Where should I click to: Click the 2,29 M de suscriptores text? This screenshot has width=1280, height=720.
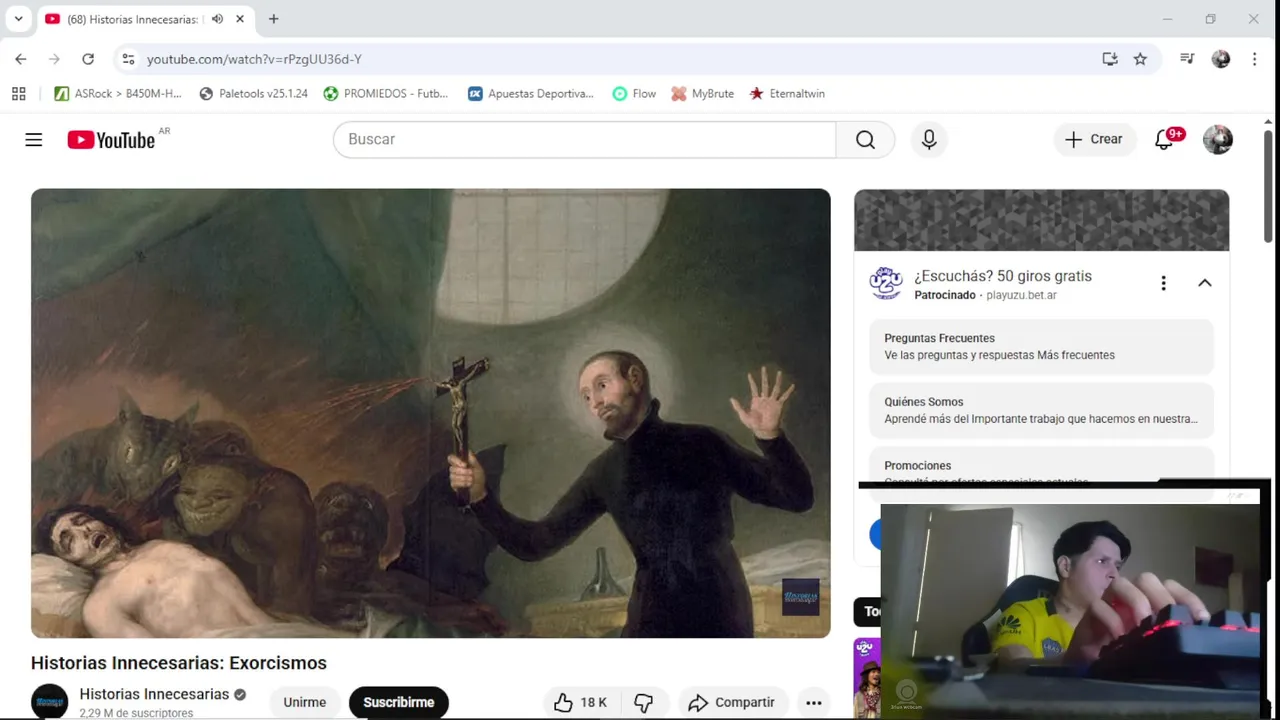click(136, 713)
